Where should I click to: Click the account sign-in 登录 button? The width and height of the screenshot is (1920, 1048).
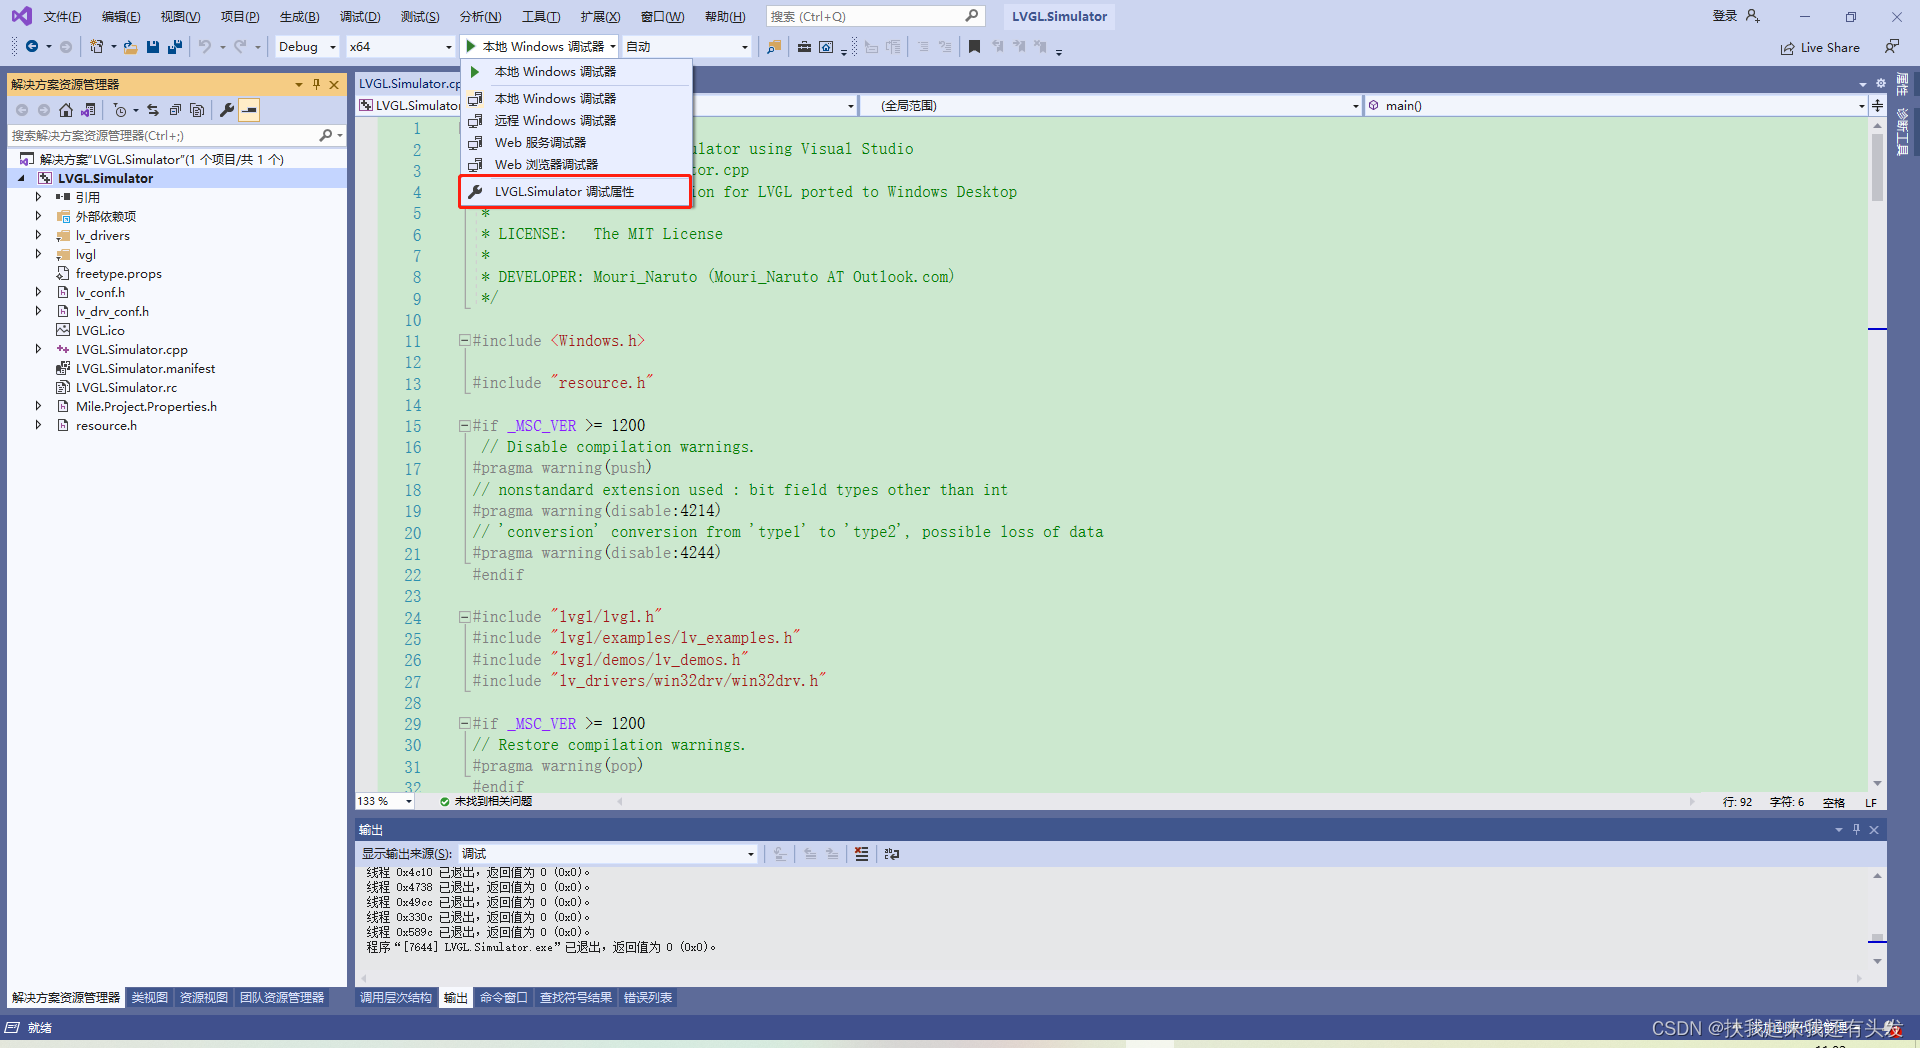[x=1736, y=16]
